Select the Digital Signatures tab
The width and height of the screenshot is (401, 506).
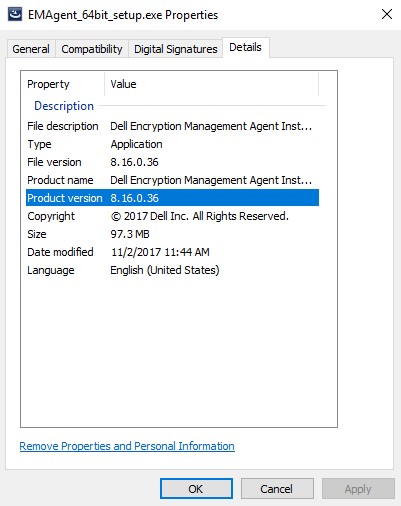[176, 49]
